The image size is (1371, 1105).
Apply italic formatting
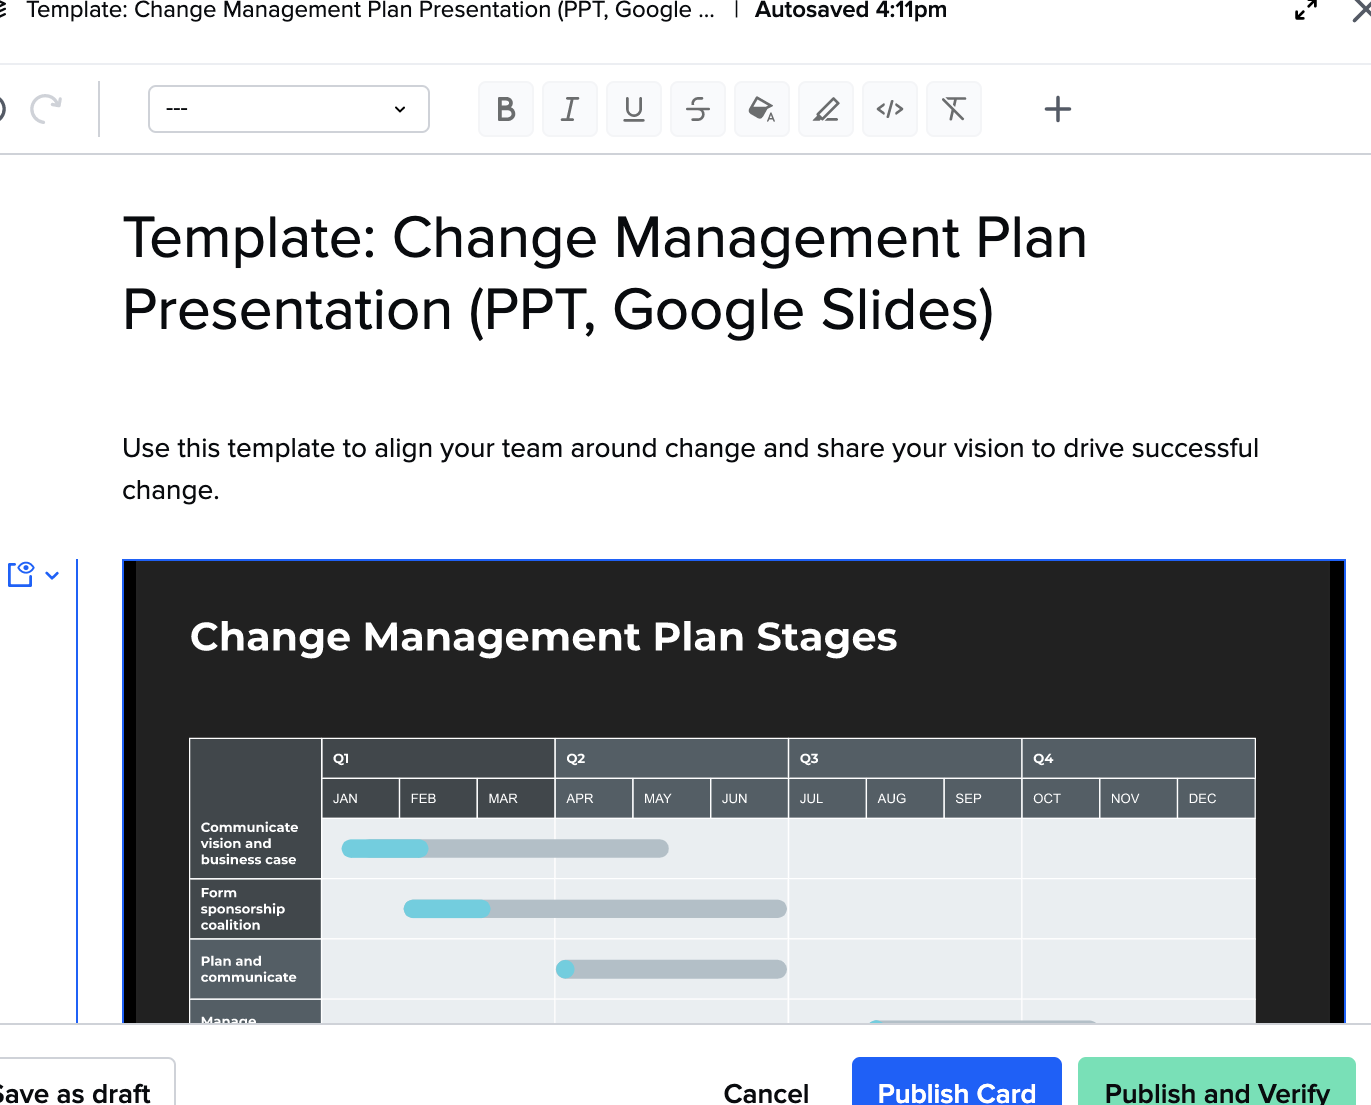570,109
